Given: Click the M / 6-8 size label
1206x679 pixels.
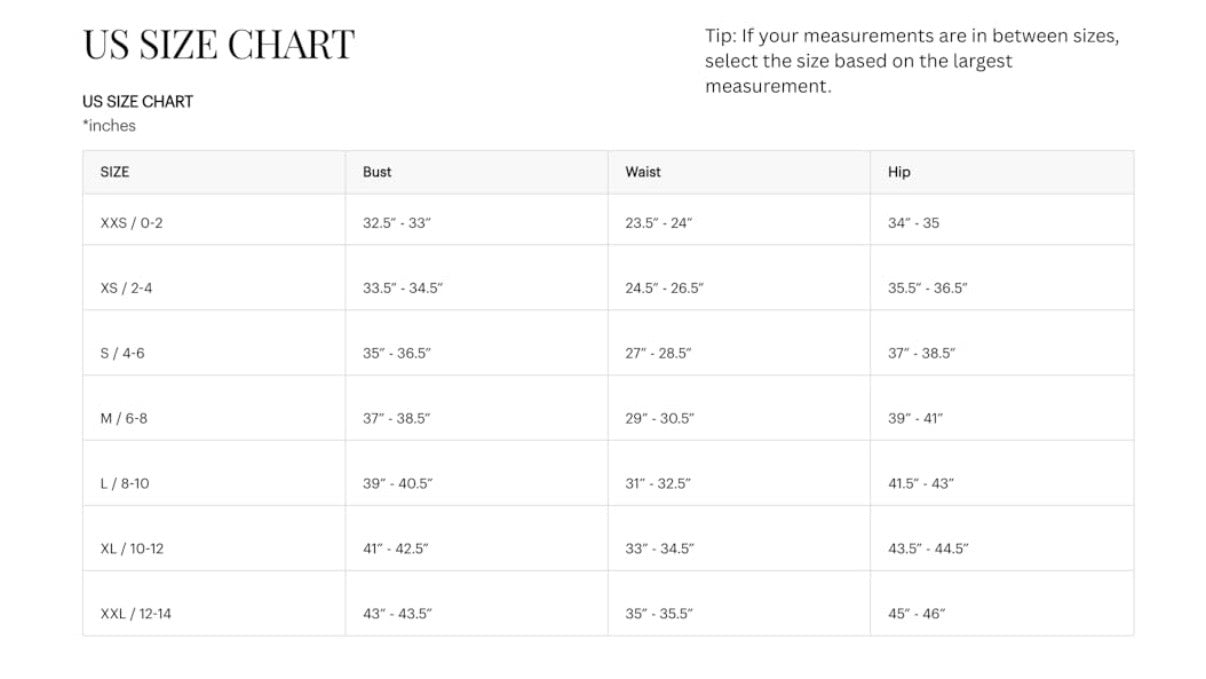Looking at the screenshot, I should (x=123, y=418).
